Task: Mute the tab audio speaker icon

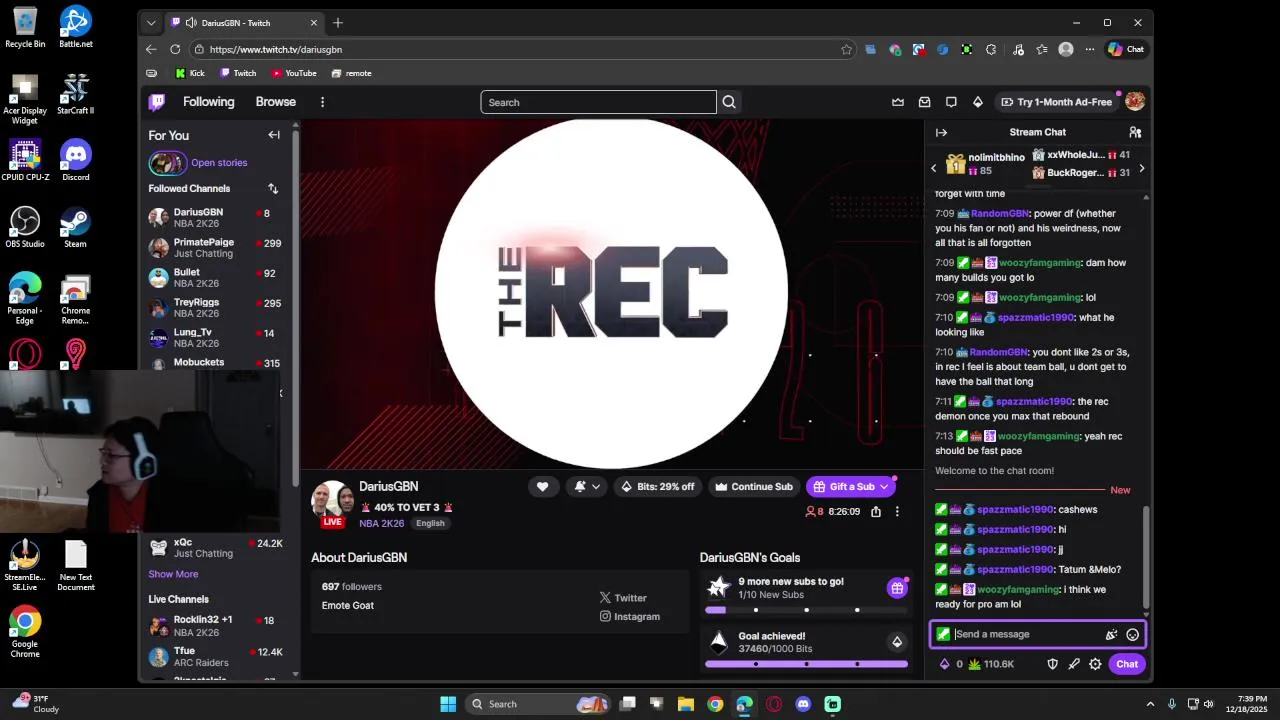Action: (x=190, y=23)
